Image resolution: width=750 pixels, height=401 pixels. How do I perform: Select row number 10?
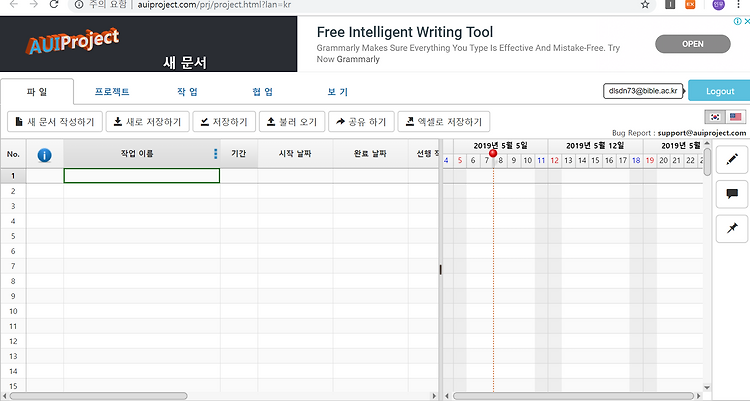13,311
